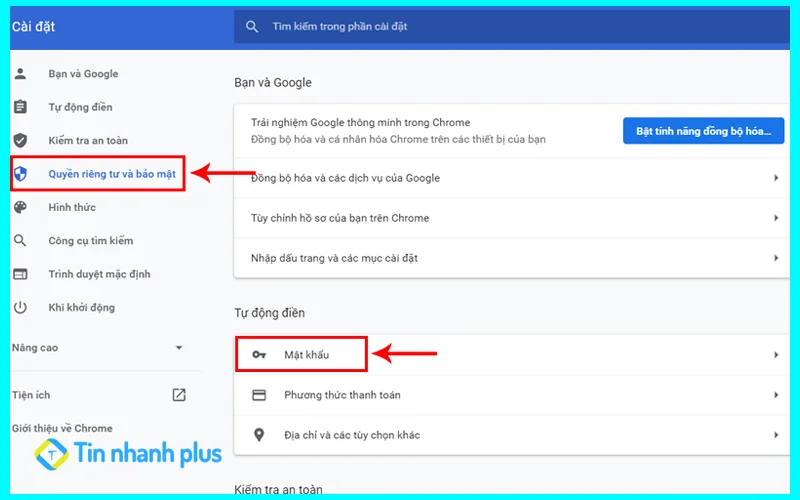Click the search magnifier icon in the settings search bar
800x500 pixels.
pos(252,27)
